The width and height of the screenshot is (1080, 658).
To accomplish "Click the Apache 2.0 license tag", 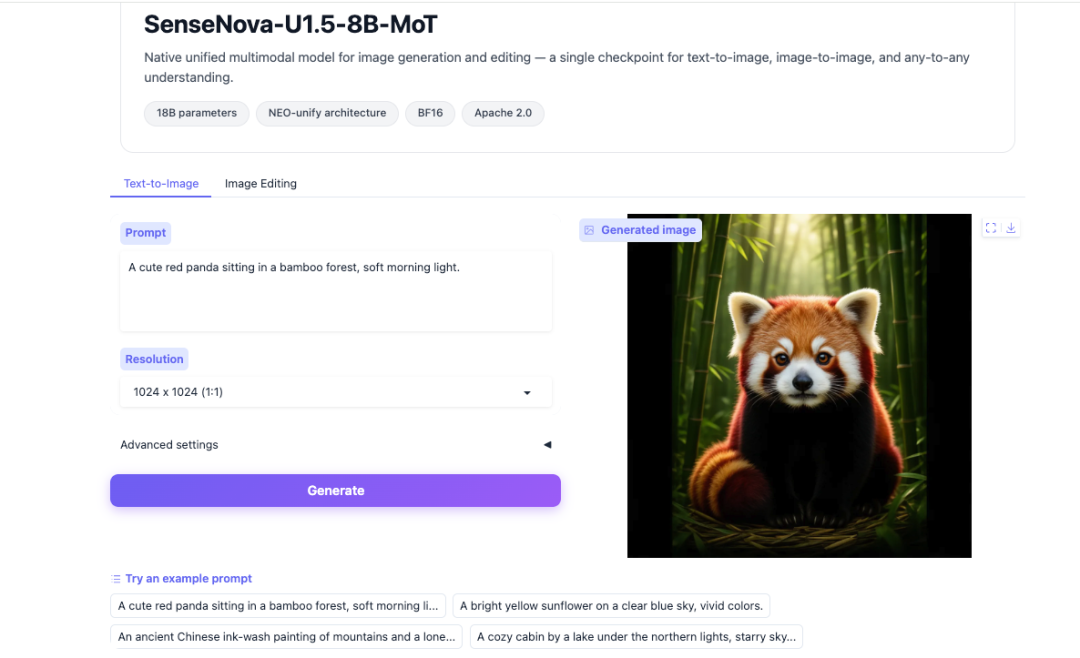I will click(503, 113).
